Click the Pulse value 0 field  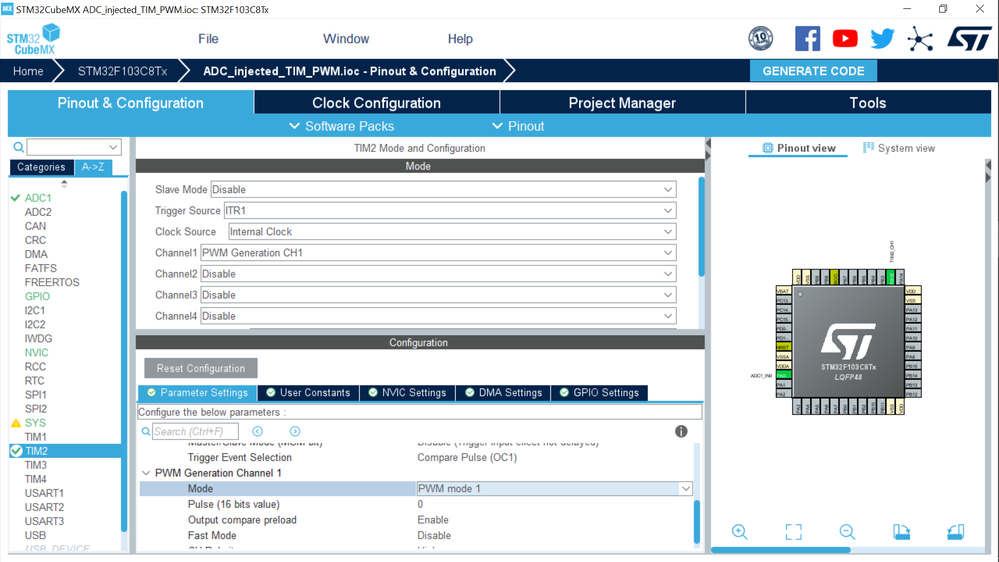(x=554, y=504)
